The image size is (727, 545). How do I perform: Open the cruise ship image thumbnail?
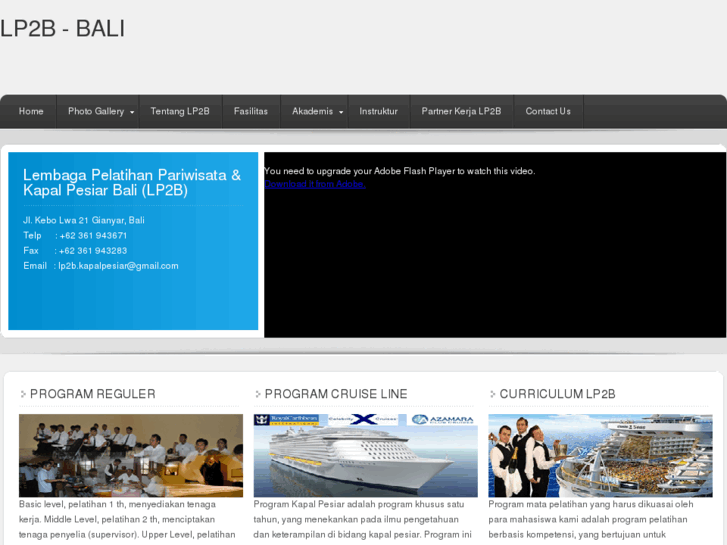[365, 455]
